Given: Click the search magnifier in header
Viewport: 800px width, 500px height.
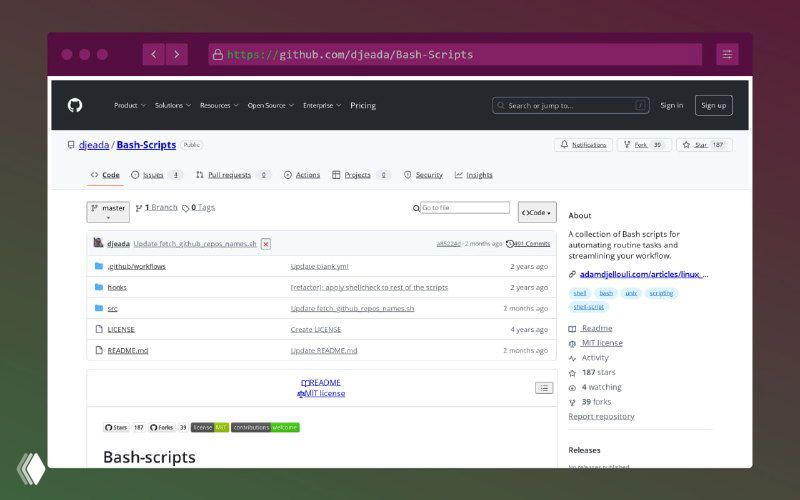Looking at the screenshot, I should click(x=501, y=106).
